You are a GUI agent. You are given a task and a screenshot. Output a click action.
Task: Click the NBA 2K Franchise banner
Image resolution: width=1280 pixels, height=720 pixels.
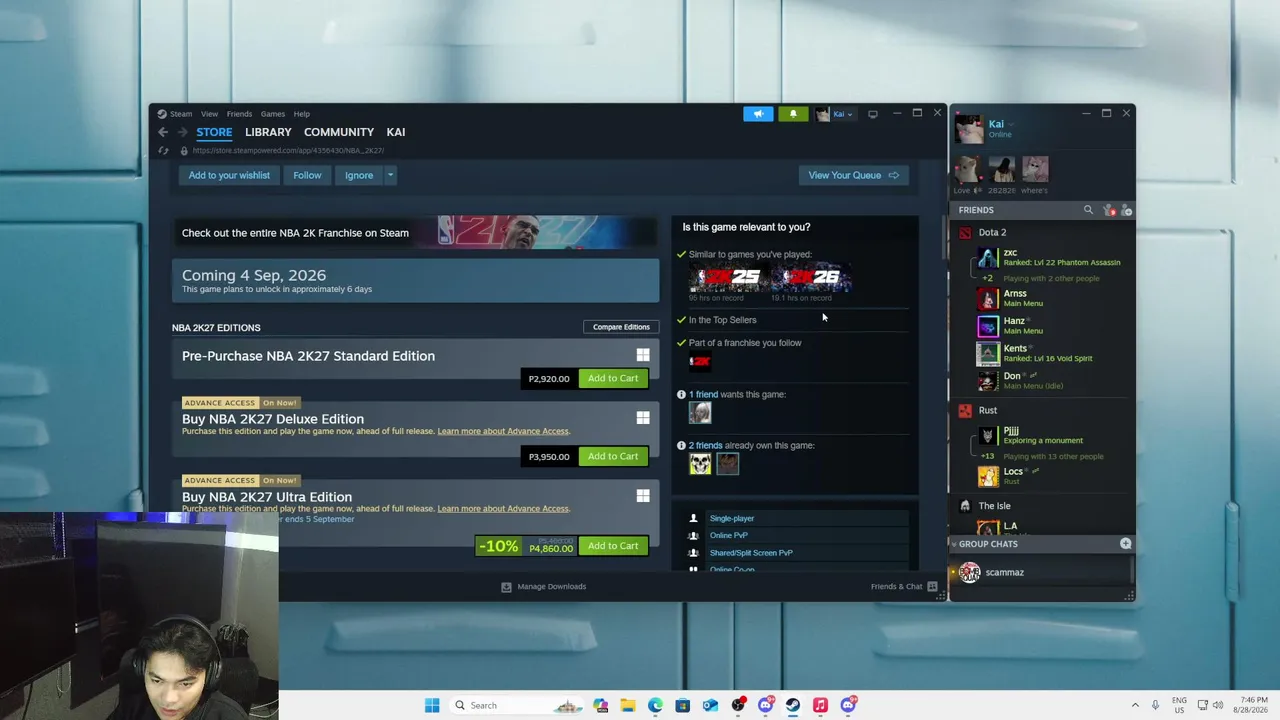tap(415, 233)
